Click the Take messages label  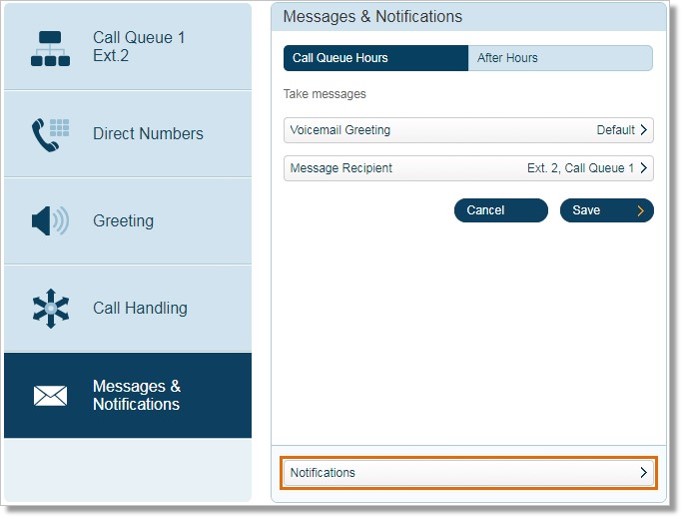click(325, 94)
